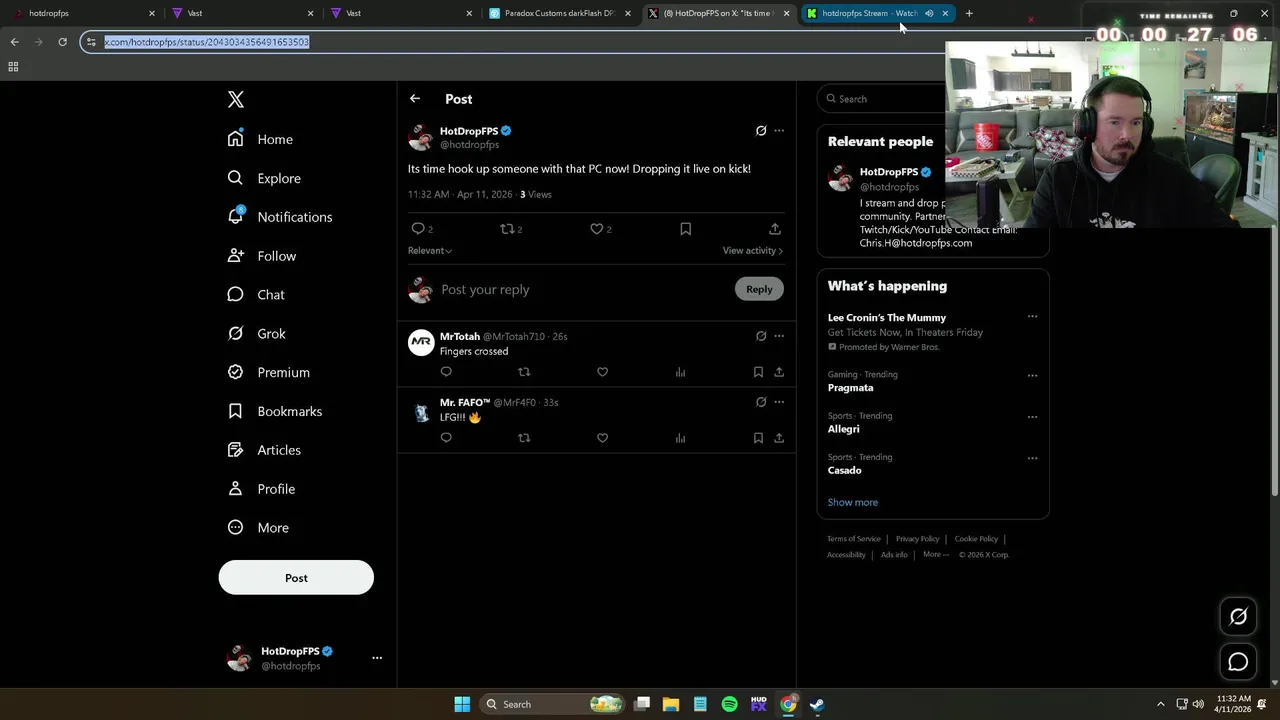Screen dimensions: 1280x720
Task: Reply to MrTotah's comment
Action: (446, 372)
